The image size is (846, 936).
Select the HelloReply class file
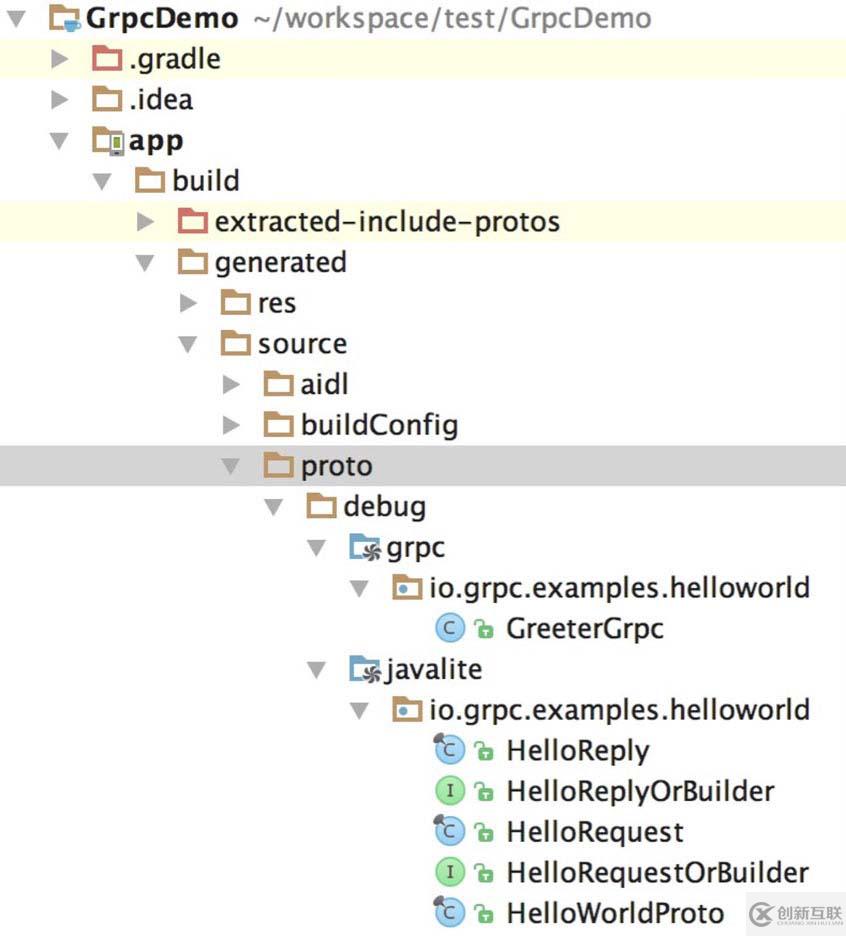pyautogui.click(x=577, y=751)
